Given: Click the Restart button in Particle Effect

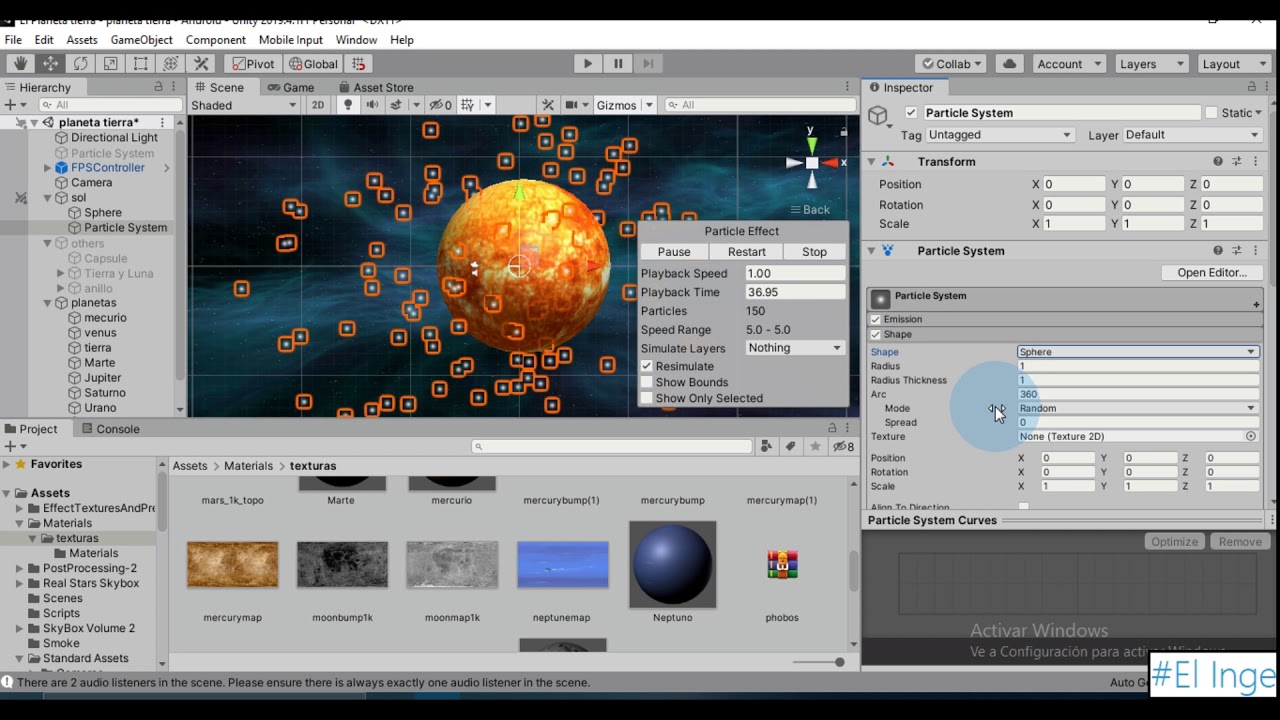Looking at the screenshot, I should point(747,252).
